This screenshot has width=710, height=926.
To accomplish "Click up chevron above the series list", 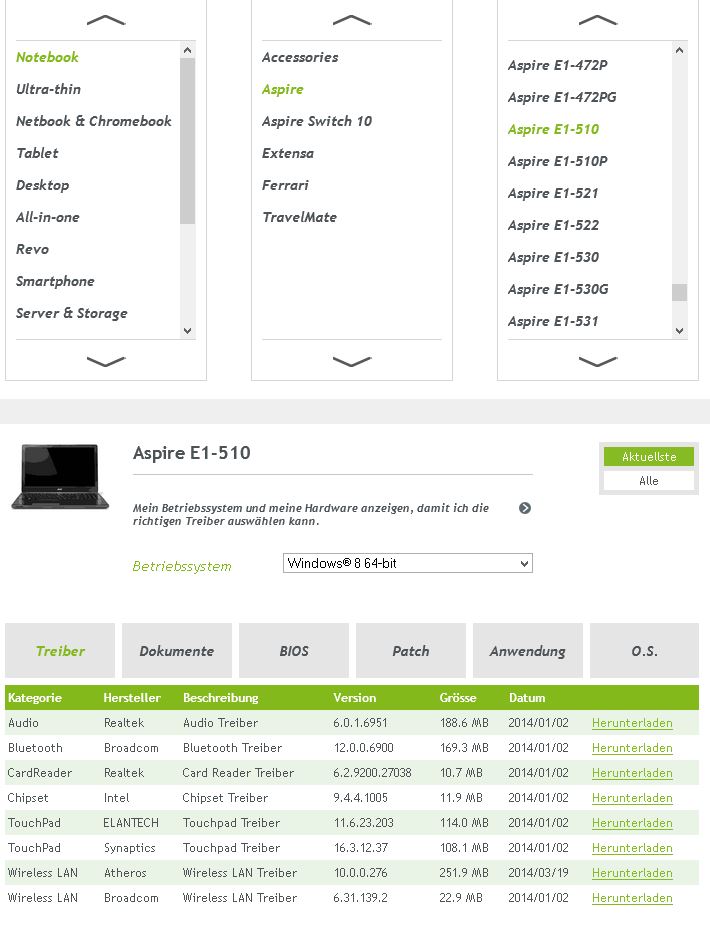I will coord(352,20).
